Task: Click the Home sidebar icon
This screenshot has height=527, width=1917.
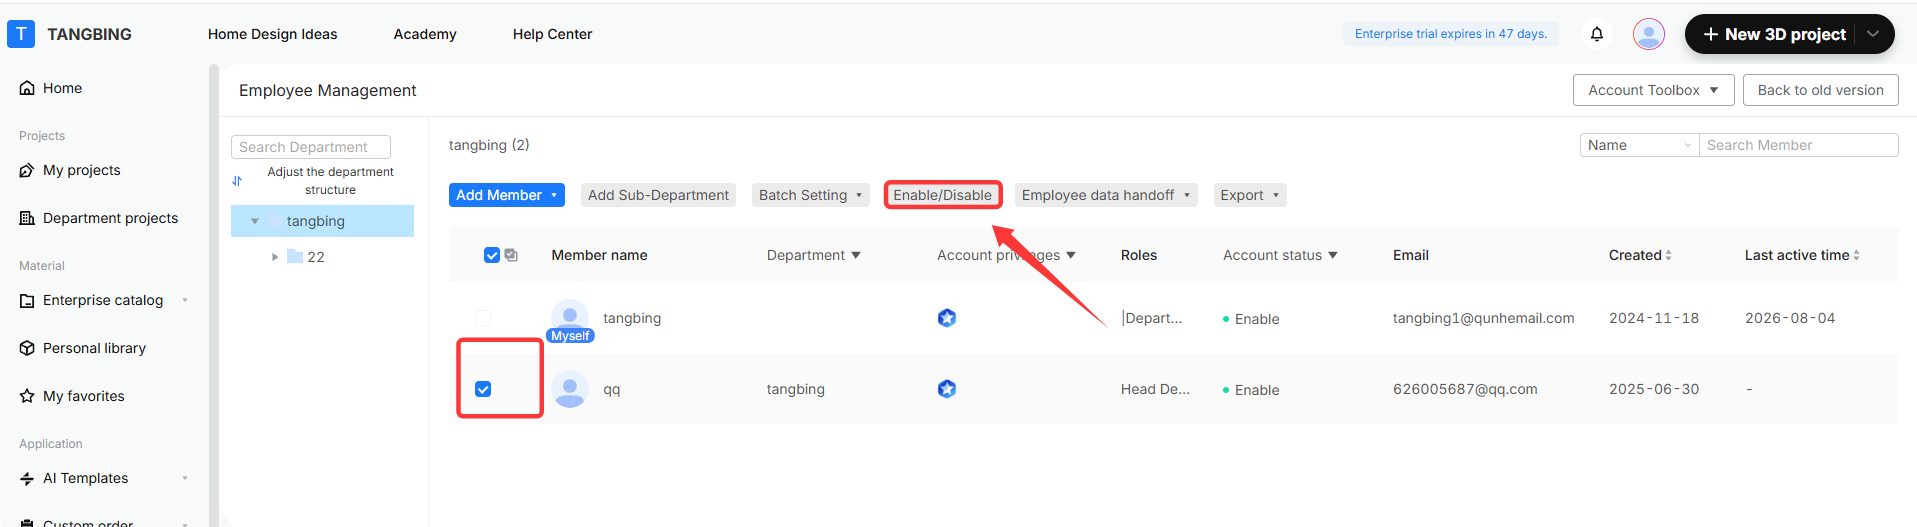Action: (27, 88)
